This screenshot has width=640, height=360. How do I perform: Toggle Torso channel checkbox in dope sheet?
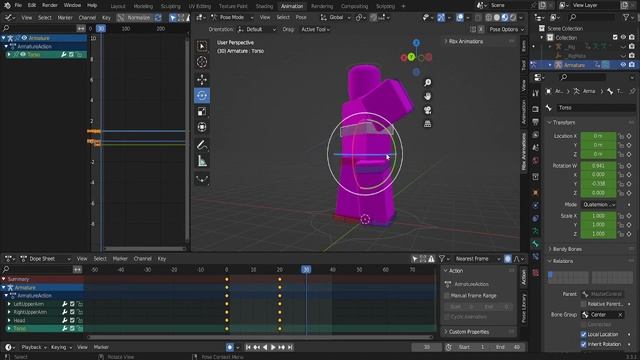tap(72, 329)
